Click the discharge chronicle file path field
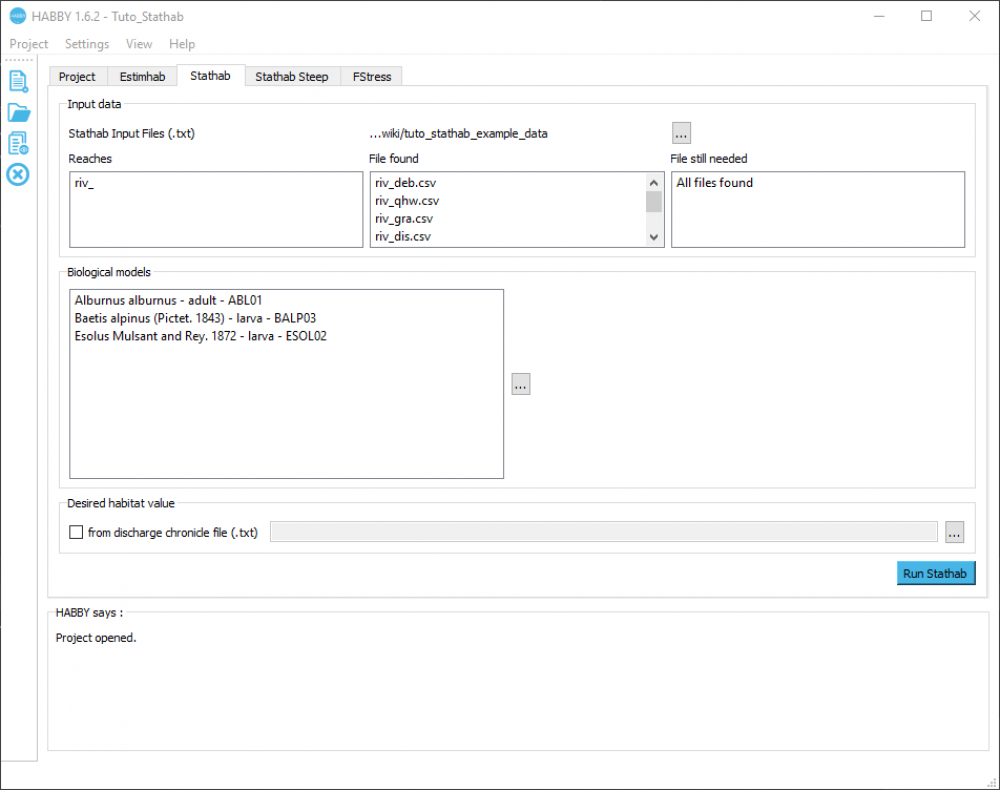 click(603, 532)
